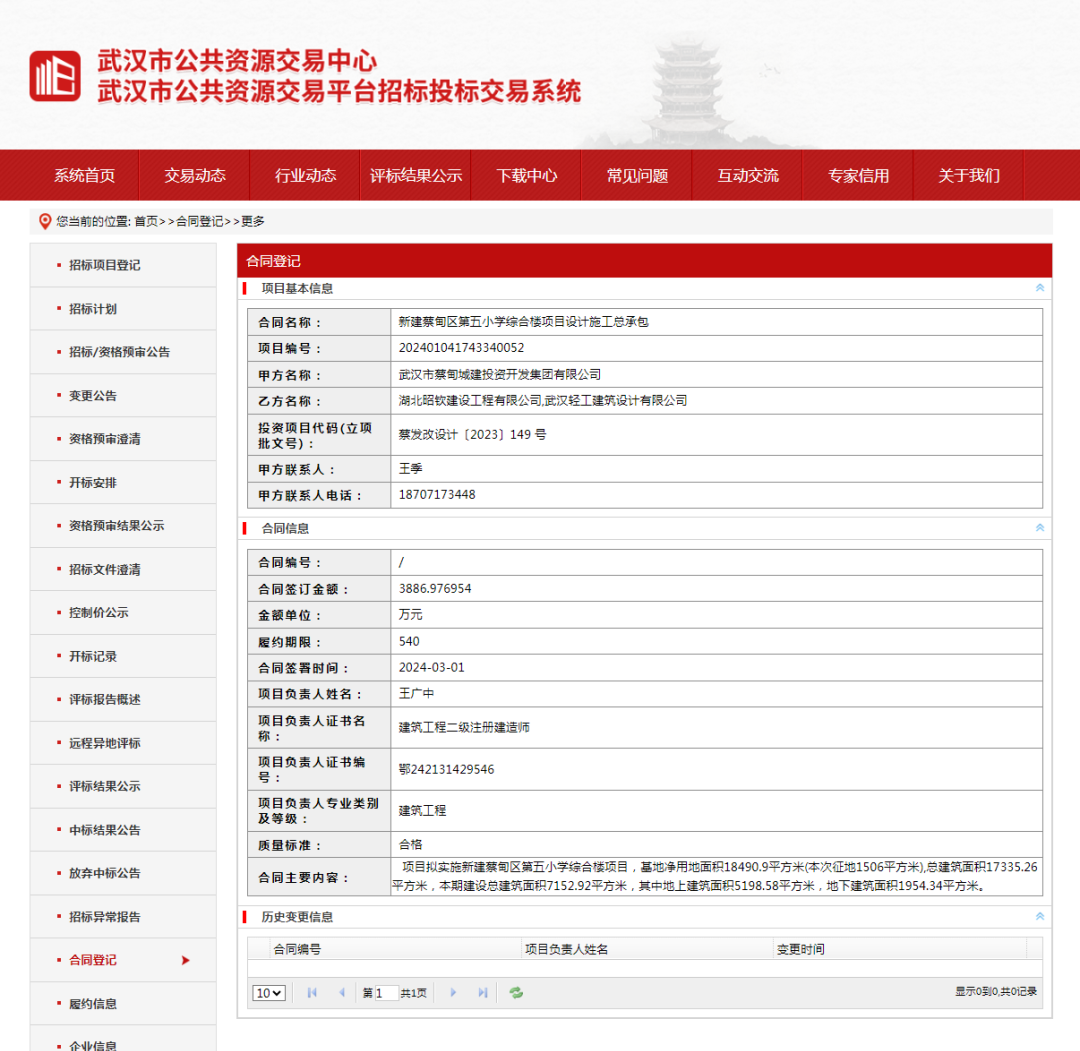The height and width of the screenshot is (1051, 1080).
Task: Open 开标记录 in the sidebar
Action: (93, 656)
